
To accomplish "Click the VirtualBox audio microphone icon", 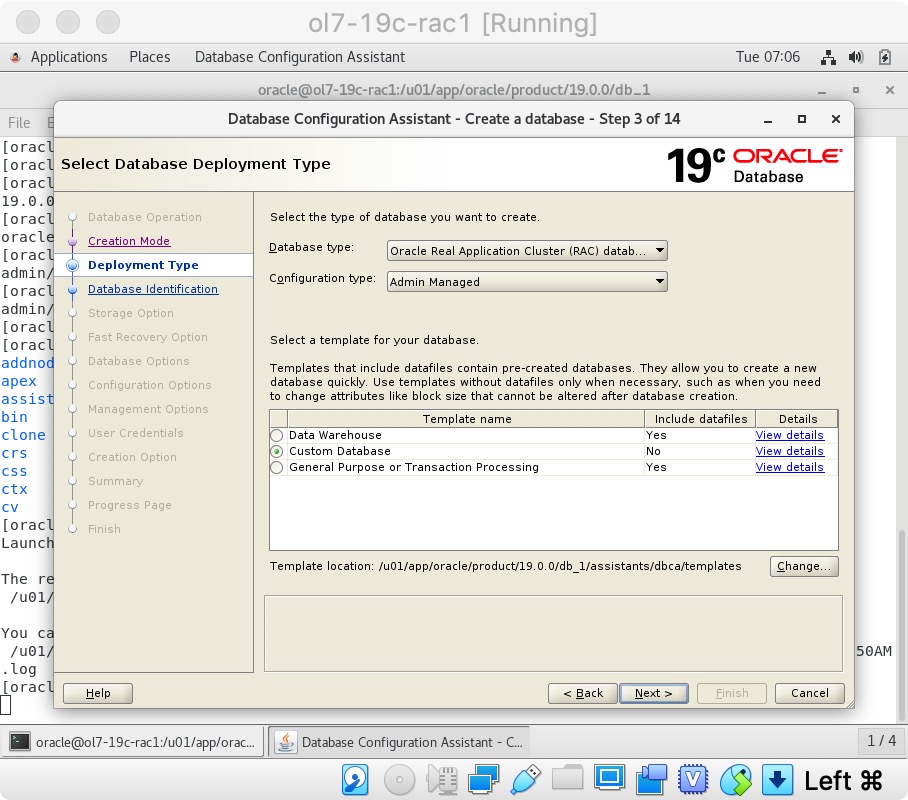I will (442, 780).
